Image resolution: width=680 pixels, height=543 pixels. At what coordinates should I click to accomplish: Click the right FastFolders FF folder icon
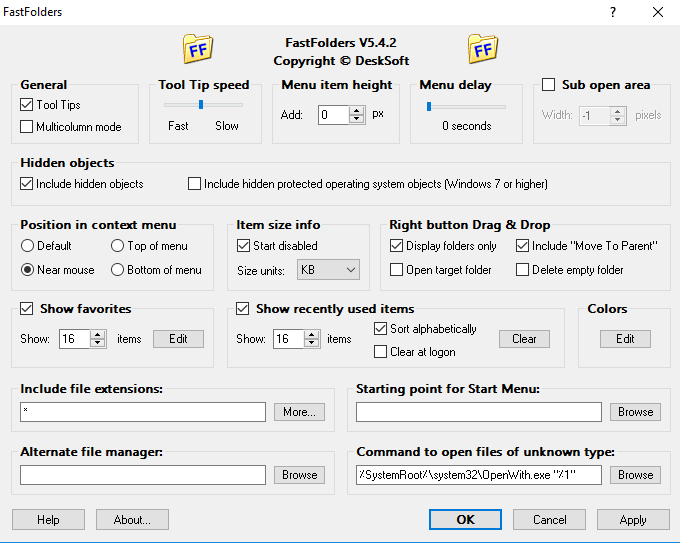483,49
